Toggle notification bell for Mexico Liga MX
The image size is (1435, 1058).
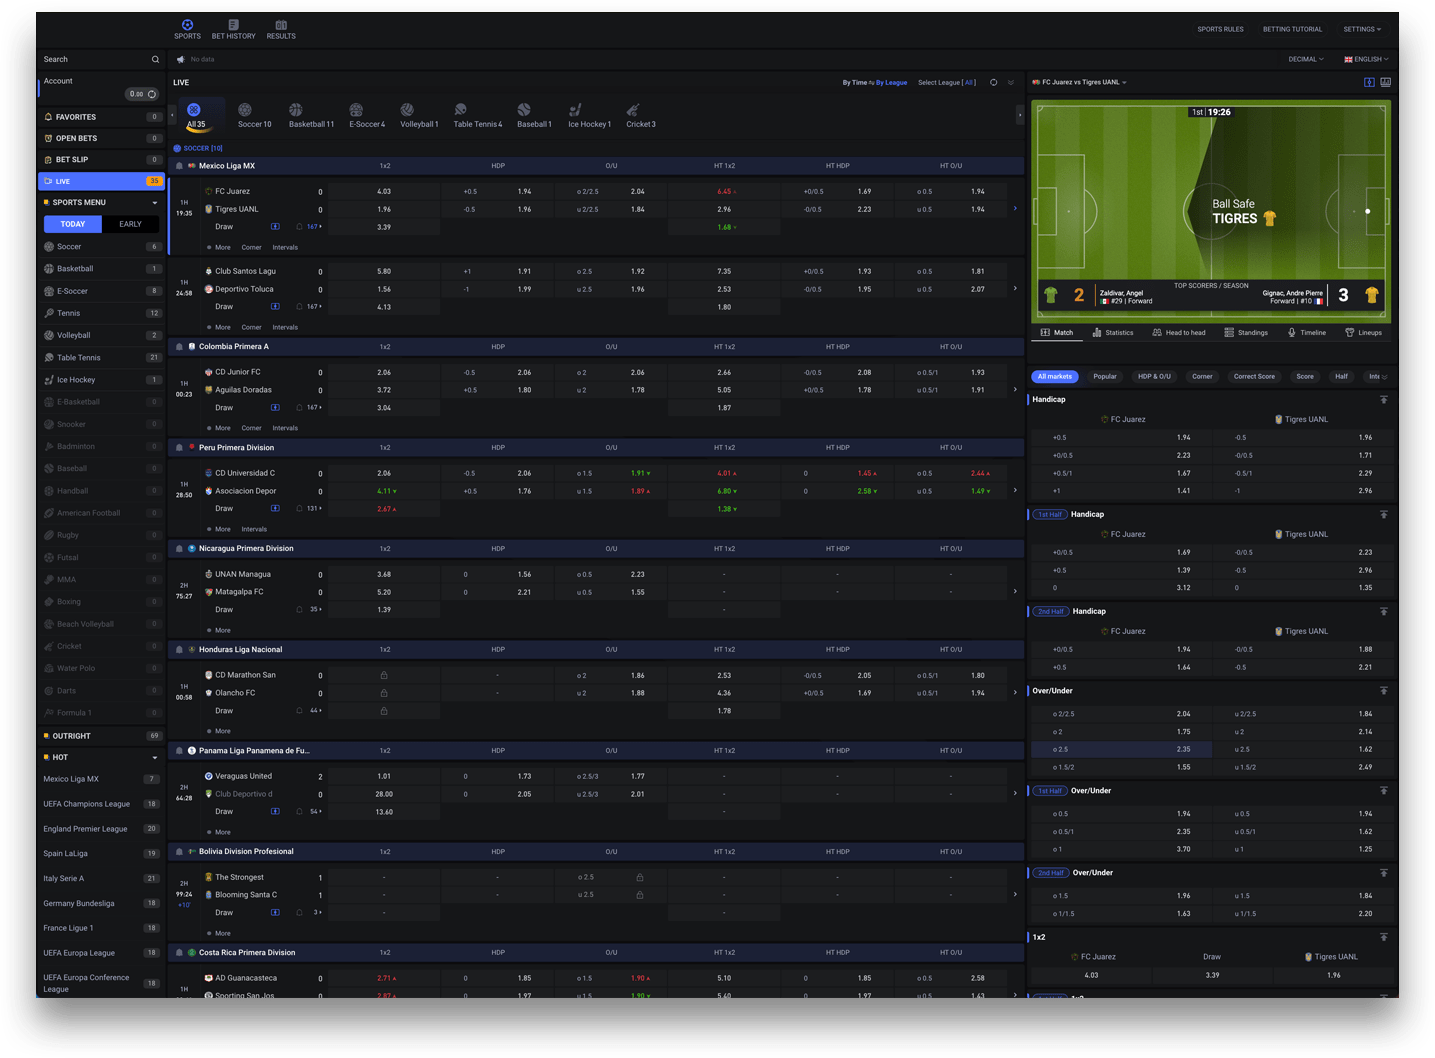[179, 166]
